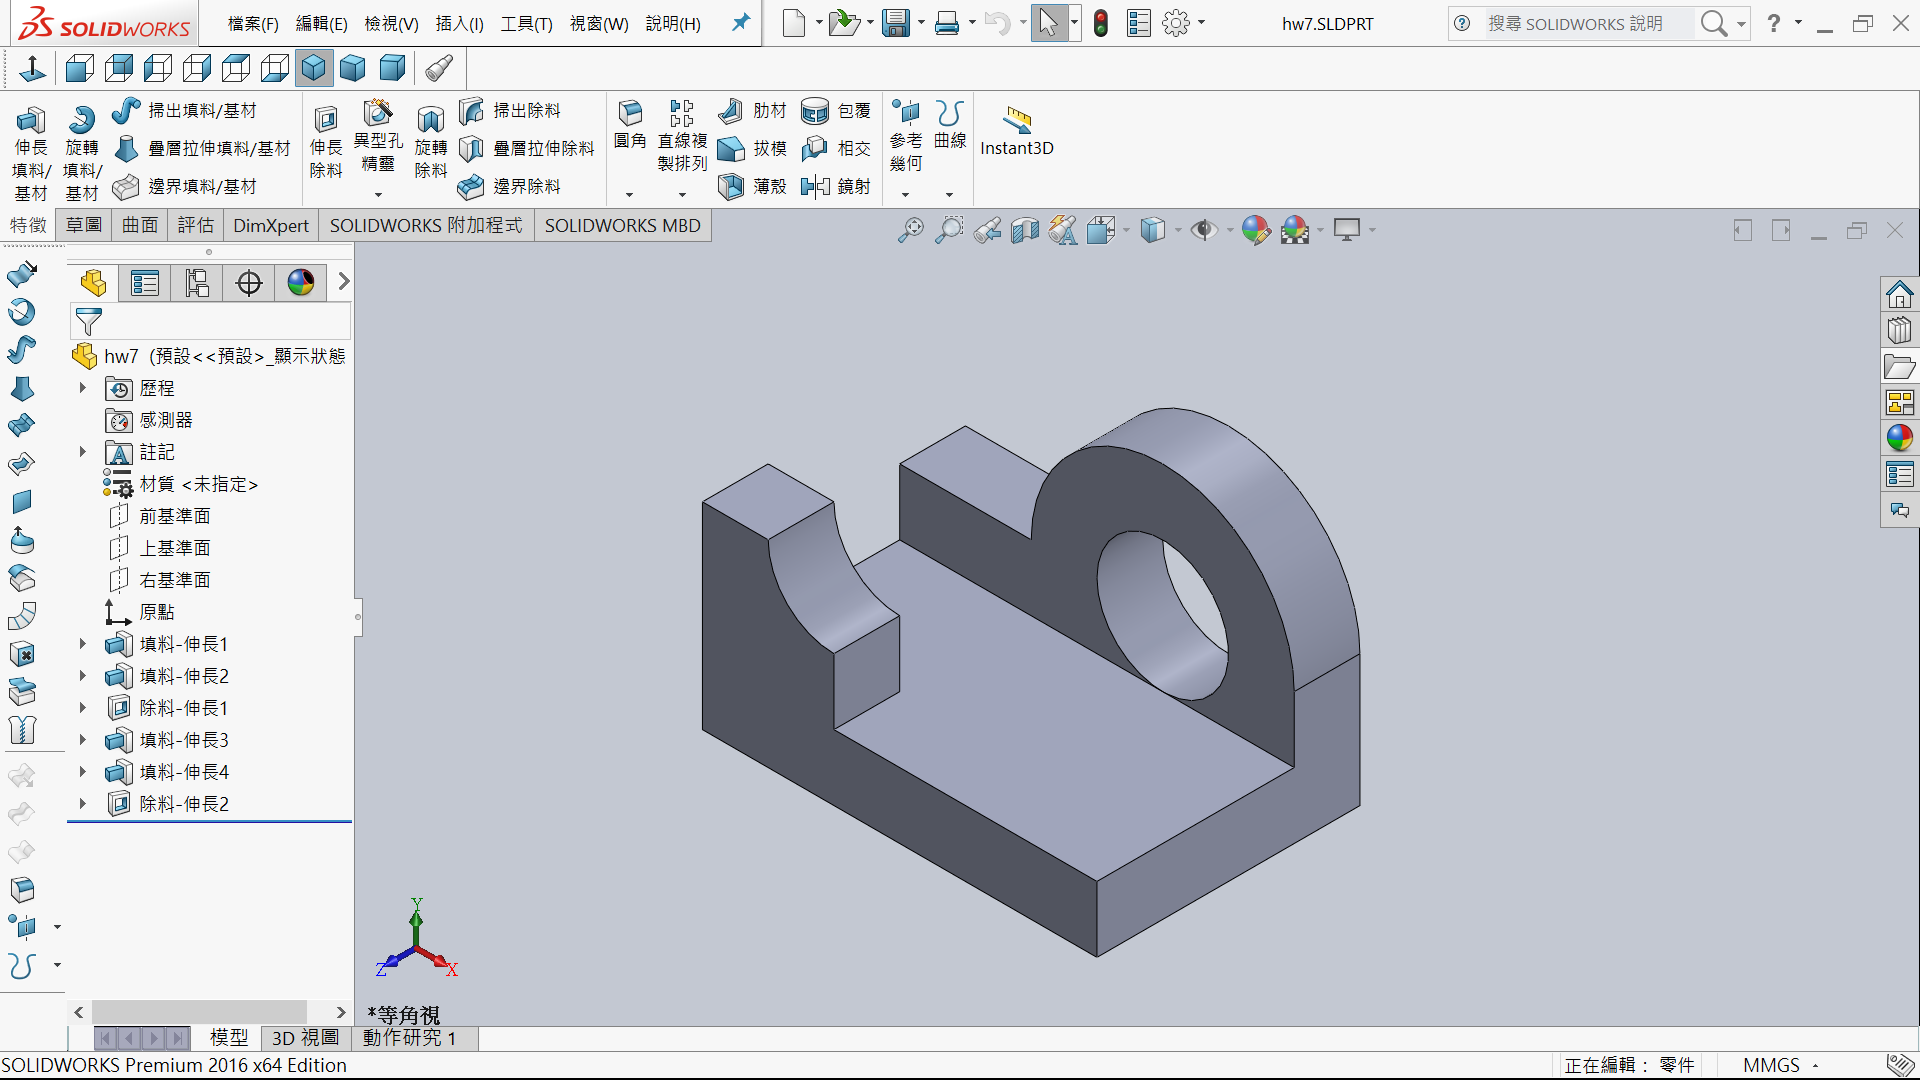Expand the 填料-伸長1 feature node
Screen dimensions: 1920x1080
click(83, 644)
